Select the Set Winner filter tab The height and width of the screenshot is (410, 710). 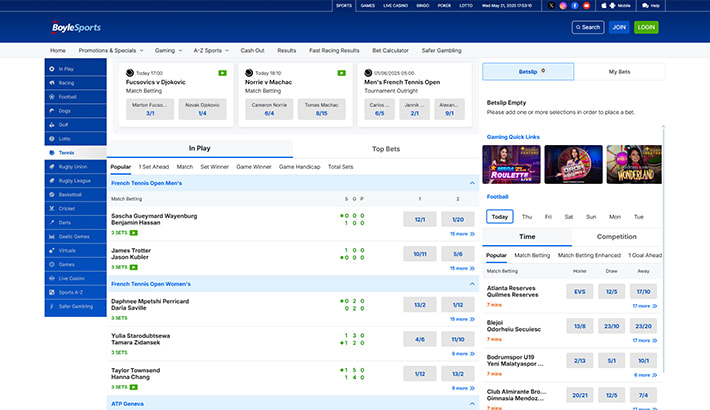click(x=214, y=167)
